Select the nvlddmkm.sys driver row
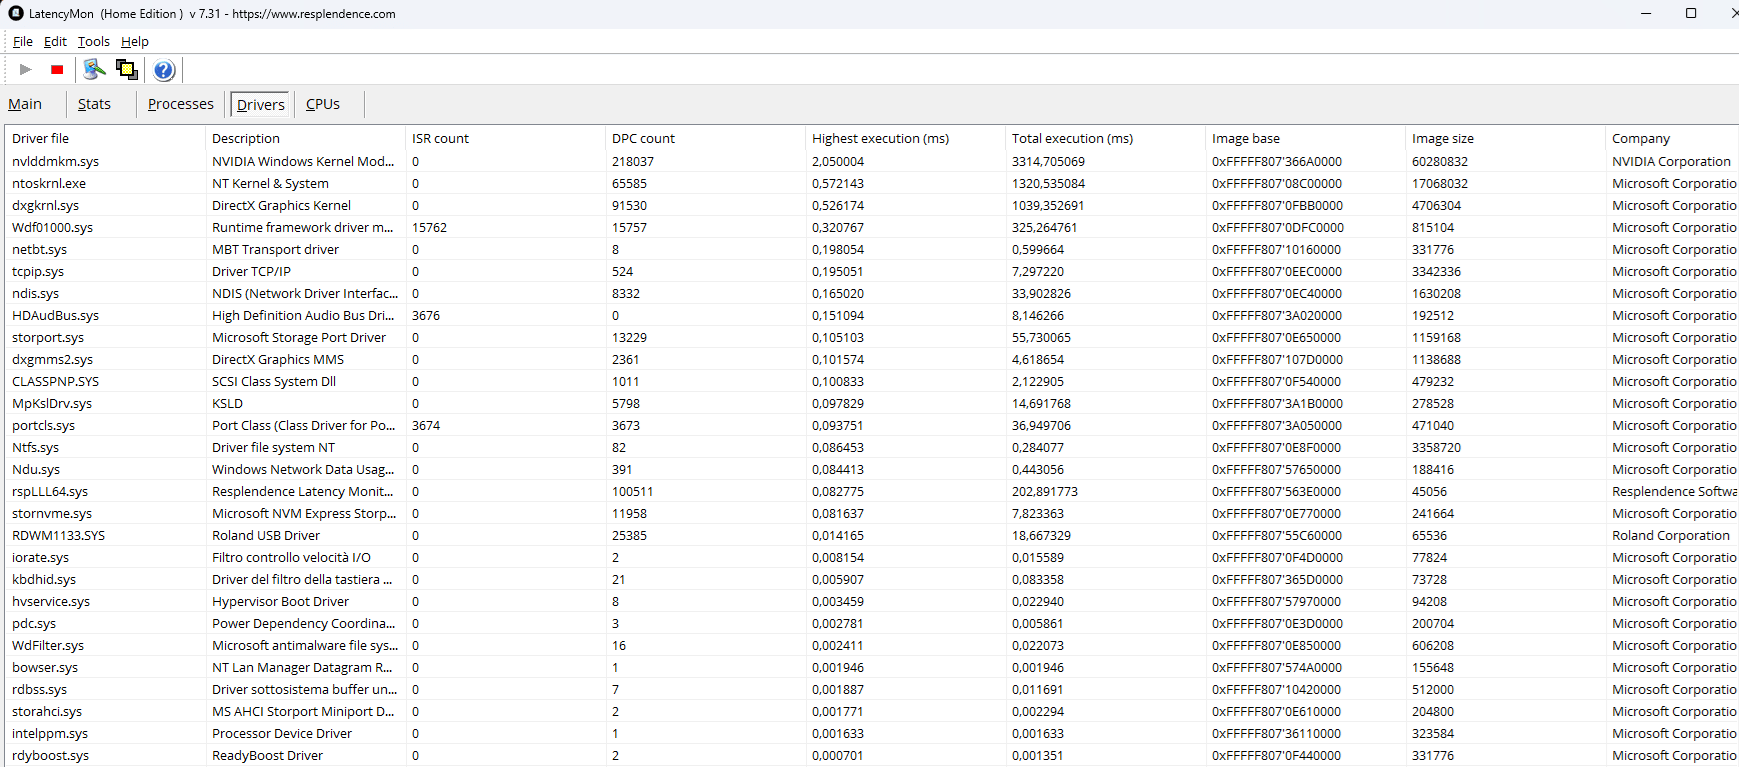Screen dimensions: 1739x767 point(872,161)
